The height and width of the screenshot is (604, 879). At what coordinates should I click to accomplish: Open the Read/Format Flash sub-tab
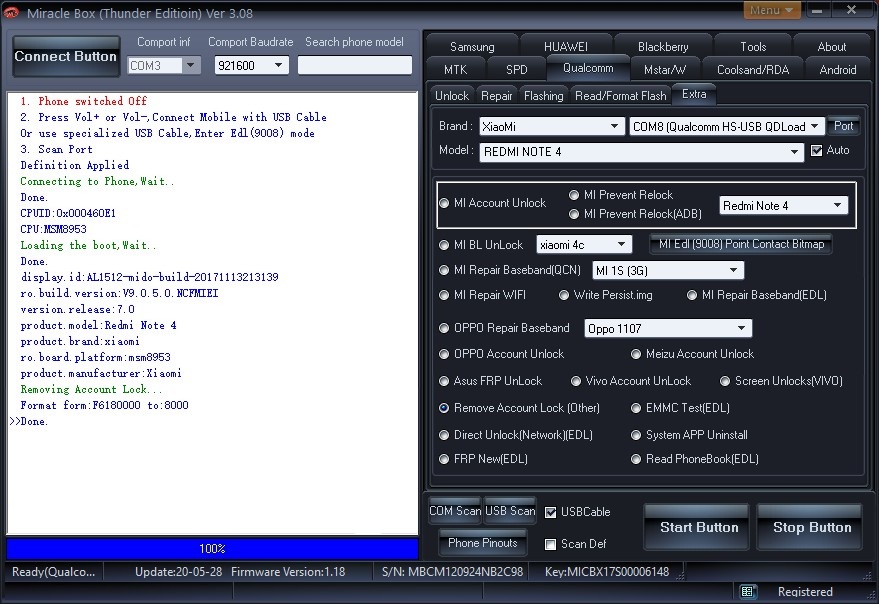click(621, 96)
